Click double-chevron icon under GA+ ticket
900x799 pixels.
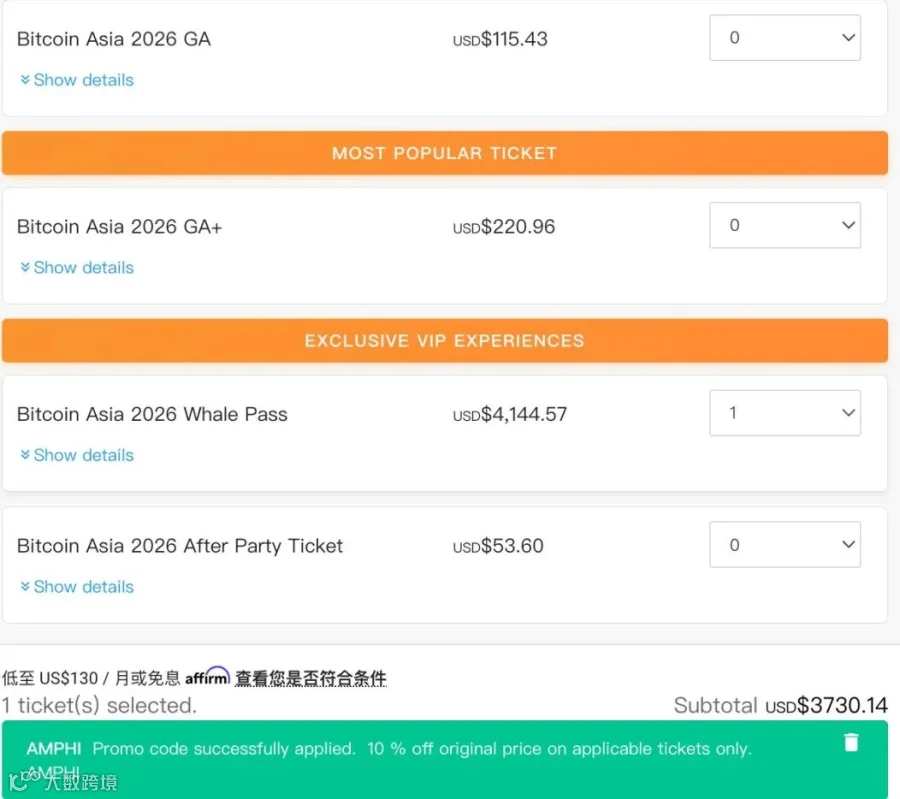[x=25, y=267]
